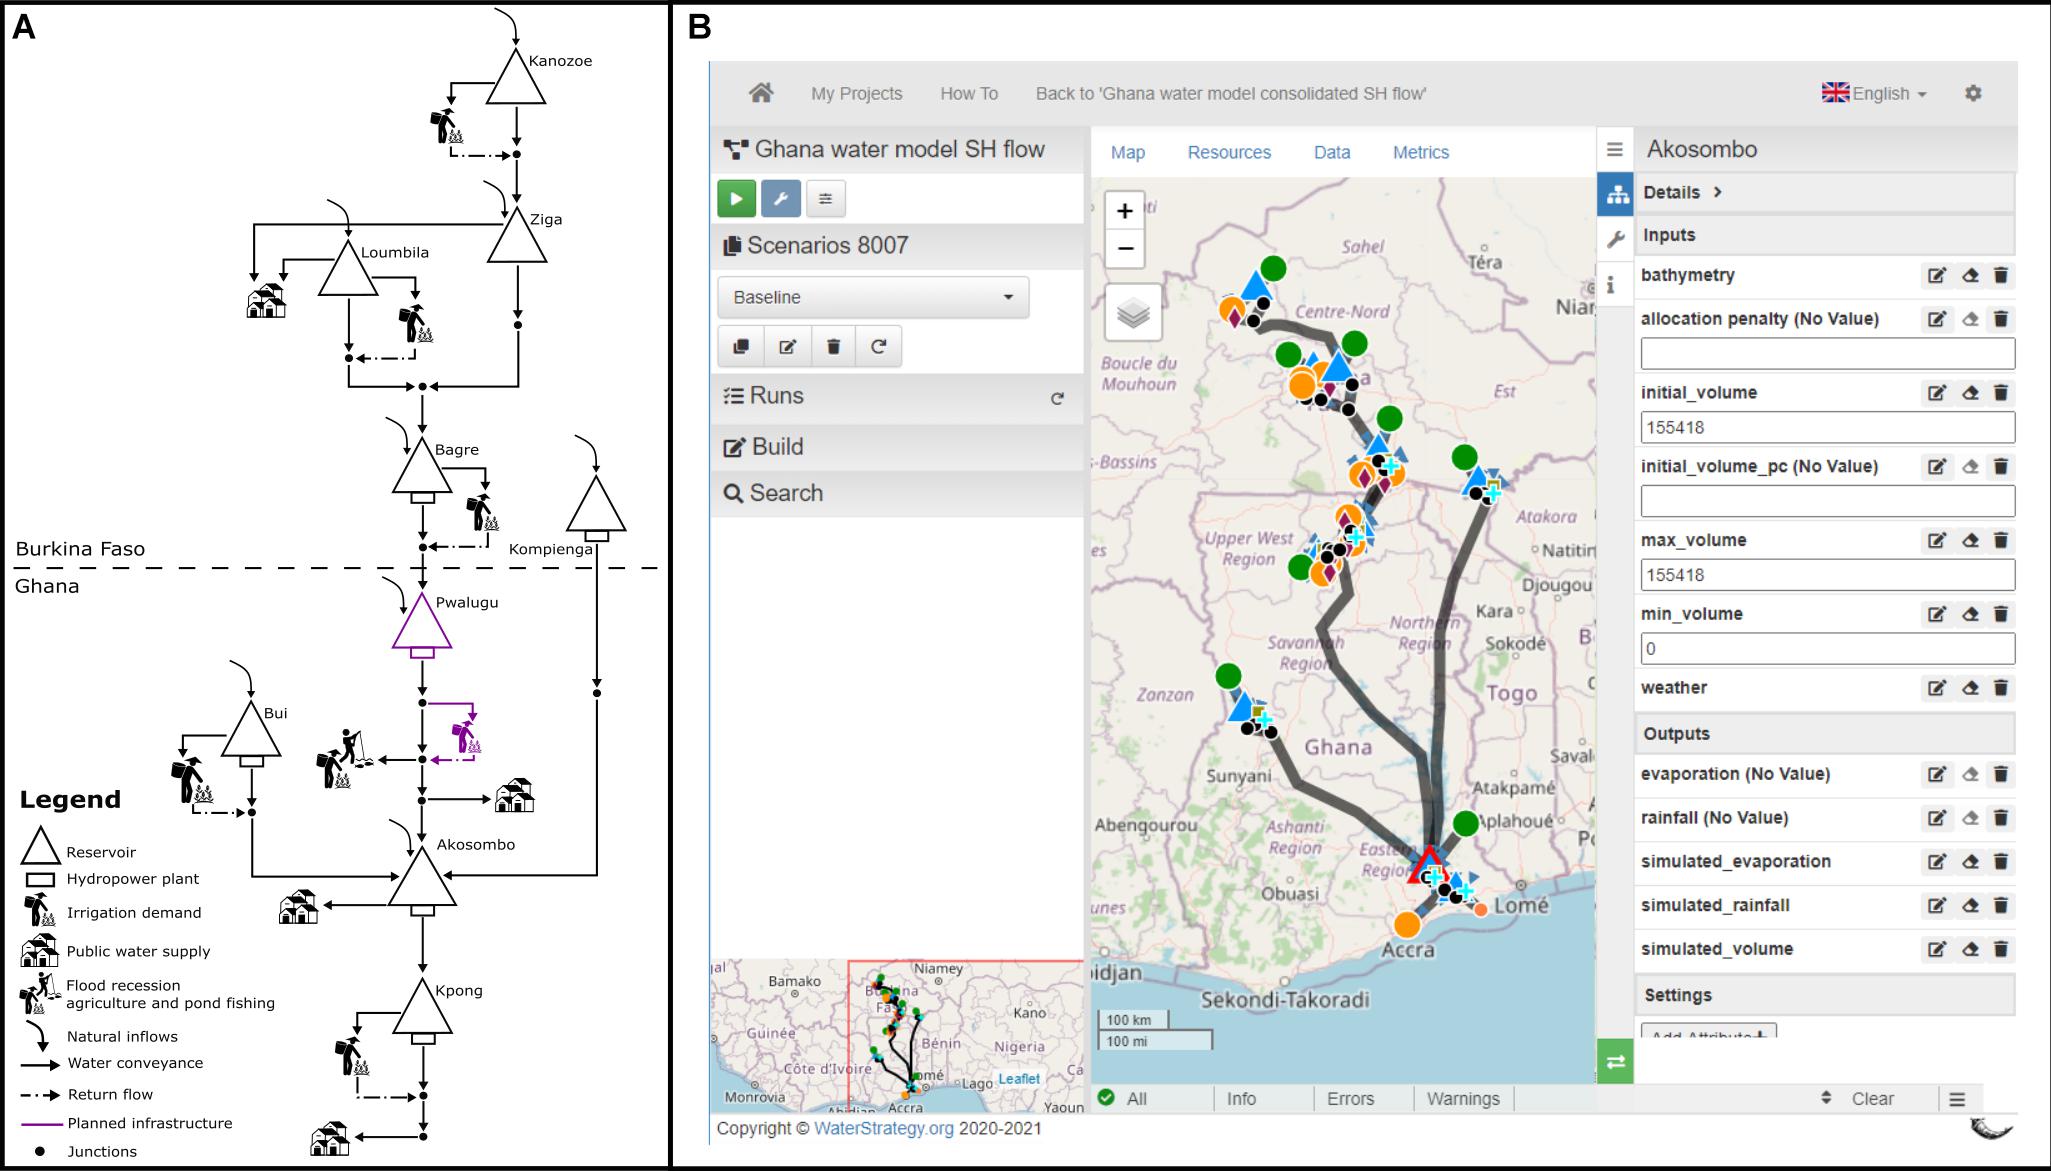The image size is (2051, 1171).
Task: Edit the Baseline scenario icon
Action: pyautogui.click(x=788, y=347)
